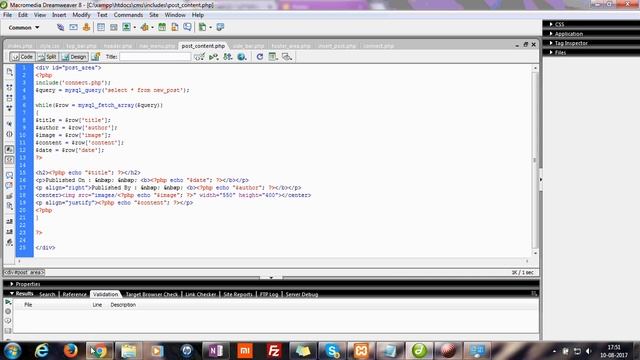Open the Images icon dropdown arrow

click(x=135, y=27)
